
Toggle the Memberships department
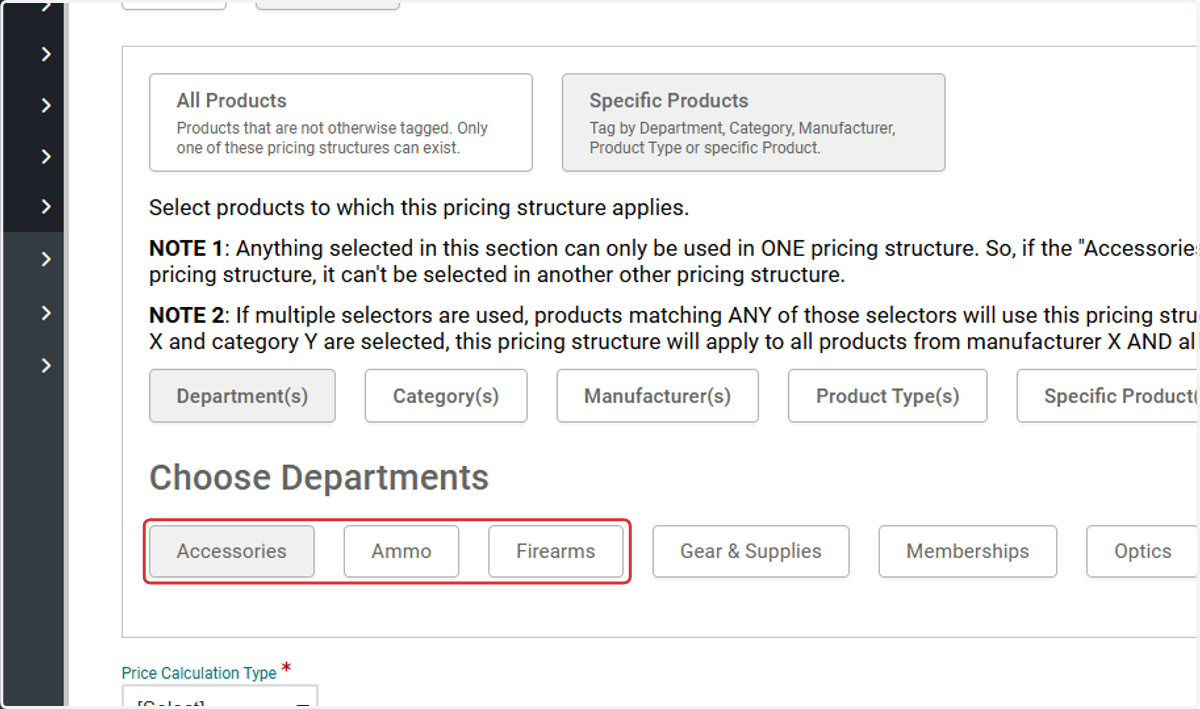(967, 551)
